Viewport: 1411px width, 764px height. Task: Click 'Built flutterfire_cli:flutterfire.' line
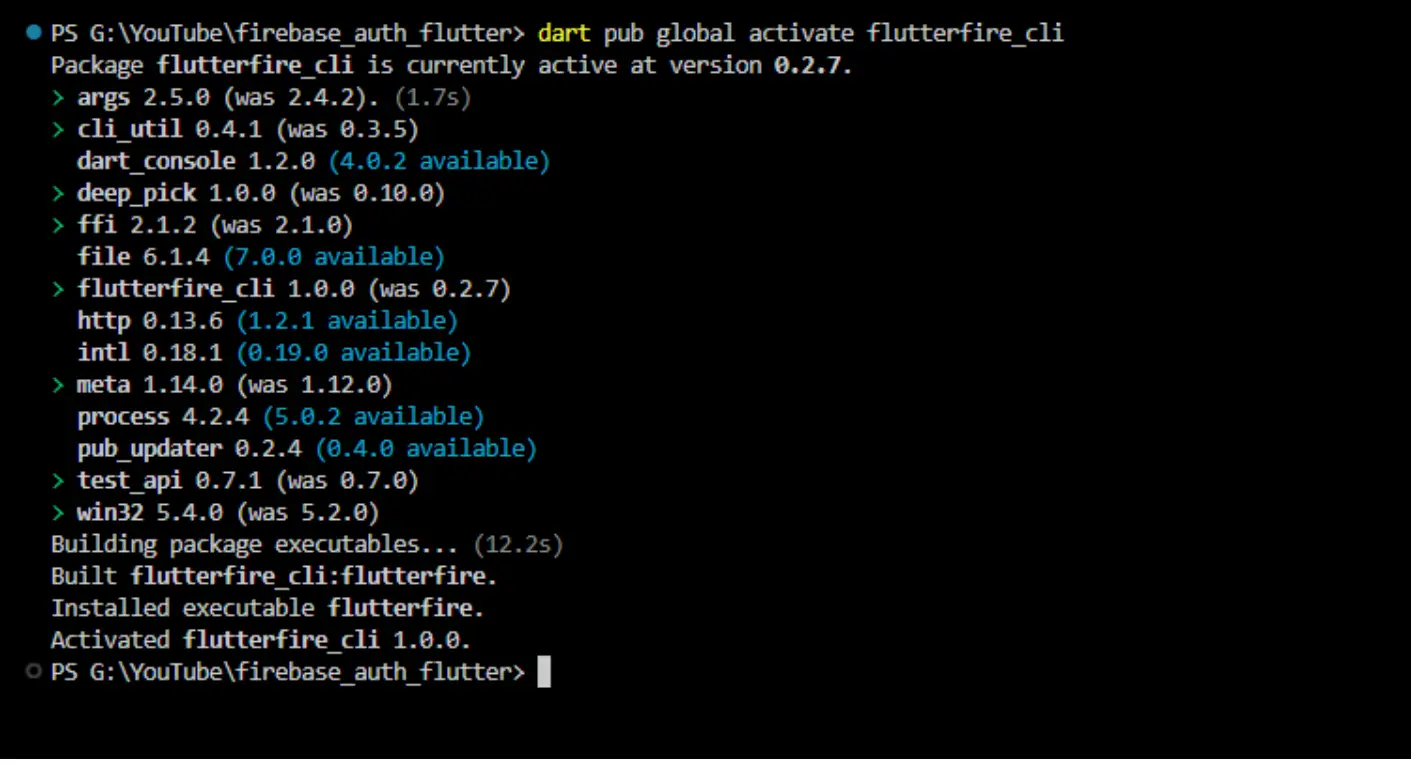tap(274, 577)
